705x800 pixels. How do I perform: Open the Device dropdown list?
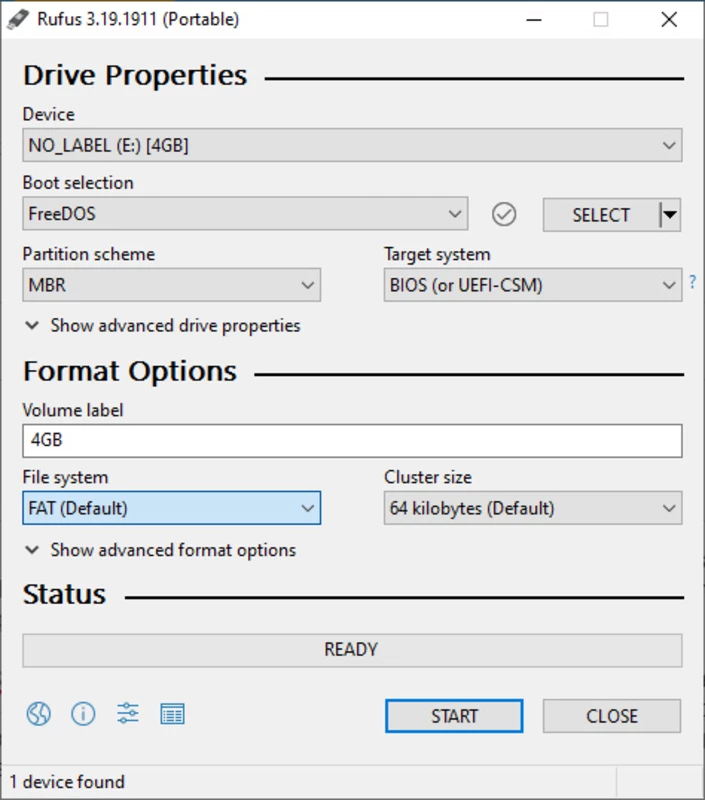click(x=352, y=145)
